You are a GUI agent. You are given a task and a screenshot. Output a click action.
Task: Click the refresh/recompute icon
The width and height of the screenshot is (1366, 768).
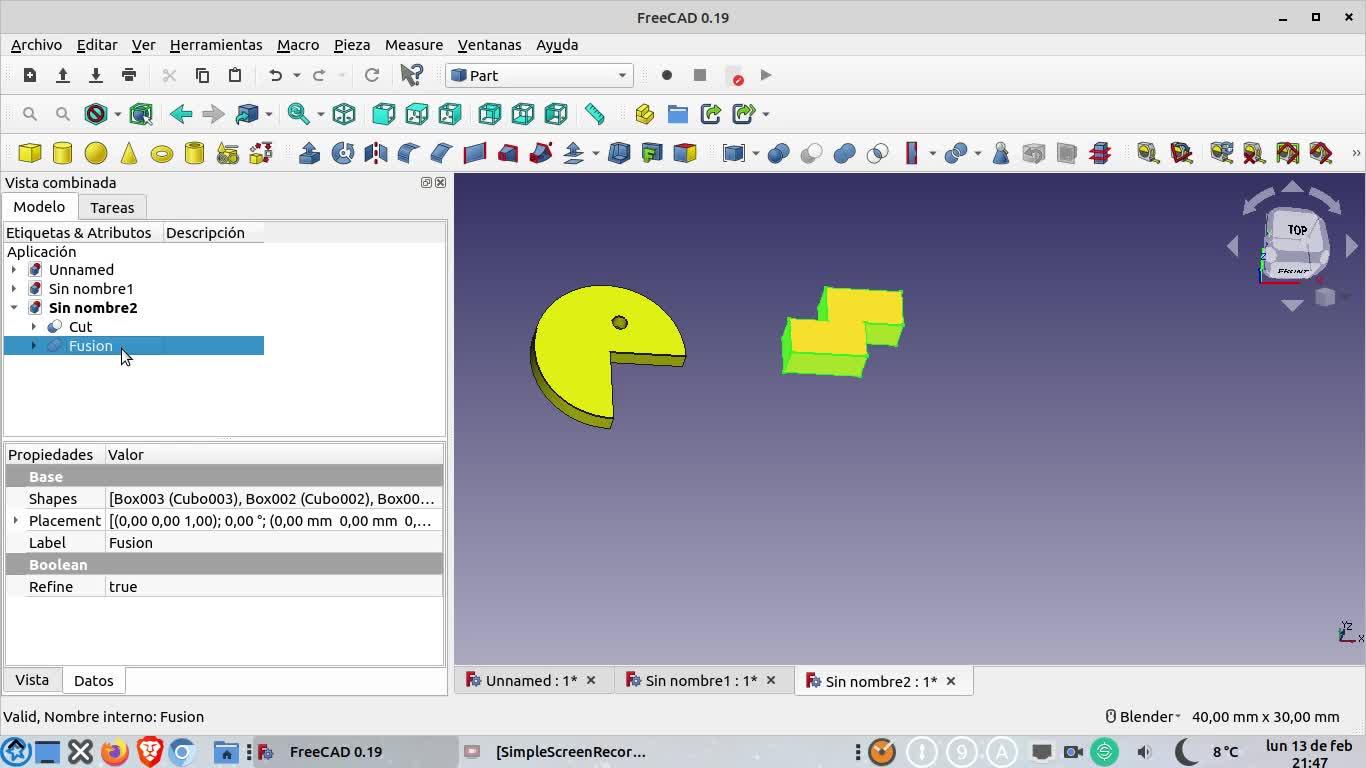point(372,75)
